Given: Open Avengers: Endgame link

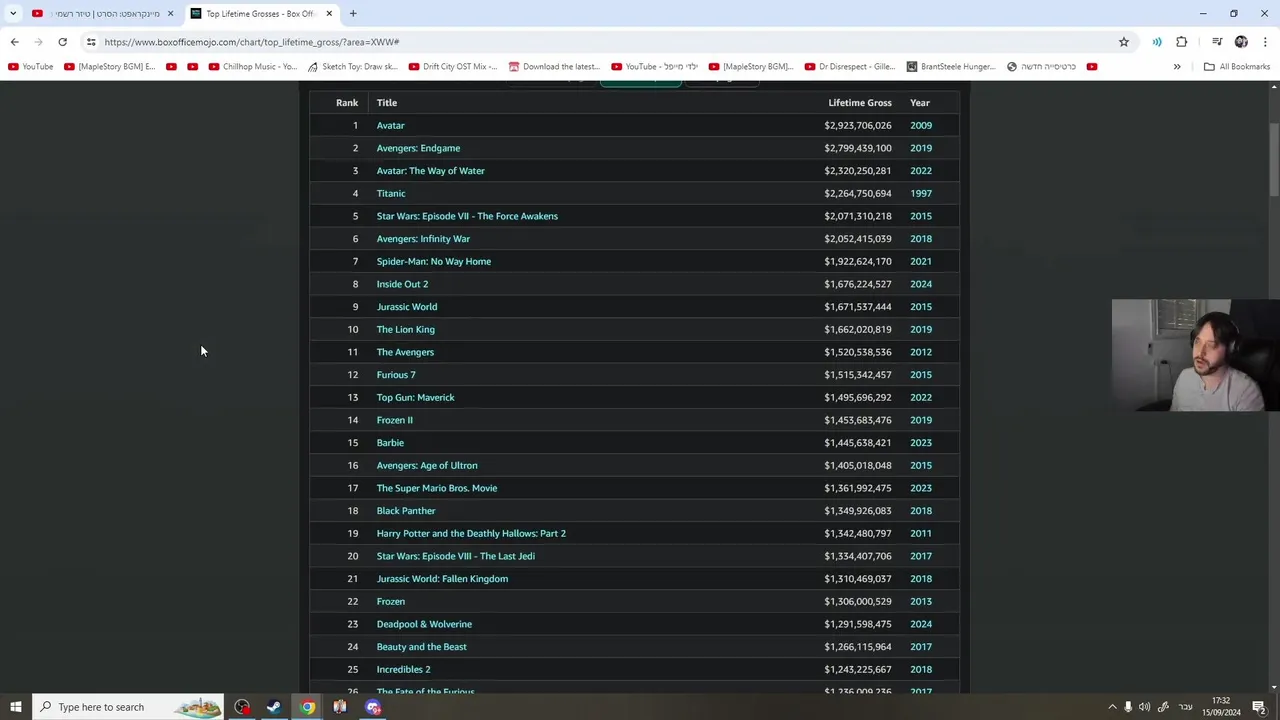Looking at the screenshot, I should pos(418,148).
